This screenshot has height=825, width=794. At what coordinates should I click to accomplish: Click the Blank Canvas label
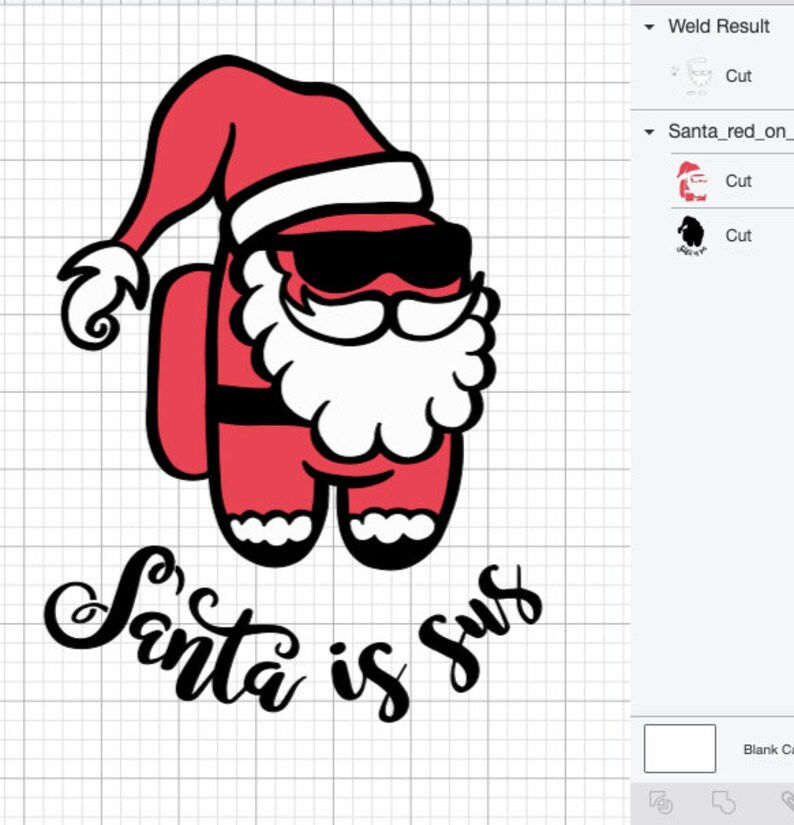(768, 749)
